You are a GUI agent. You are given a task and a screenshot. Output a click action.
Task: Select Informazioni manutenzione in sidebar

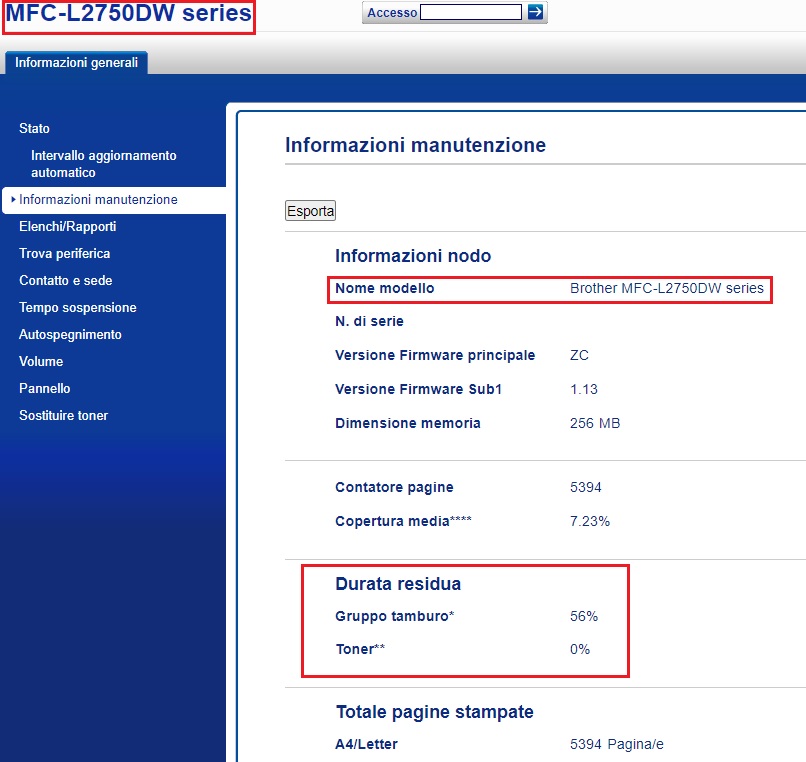(x=98, y=199)
